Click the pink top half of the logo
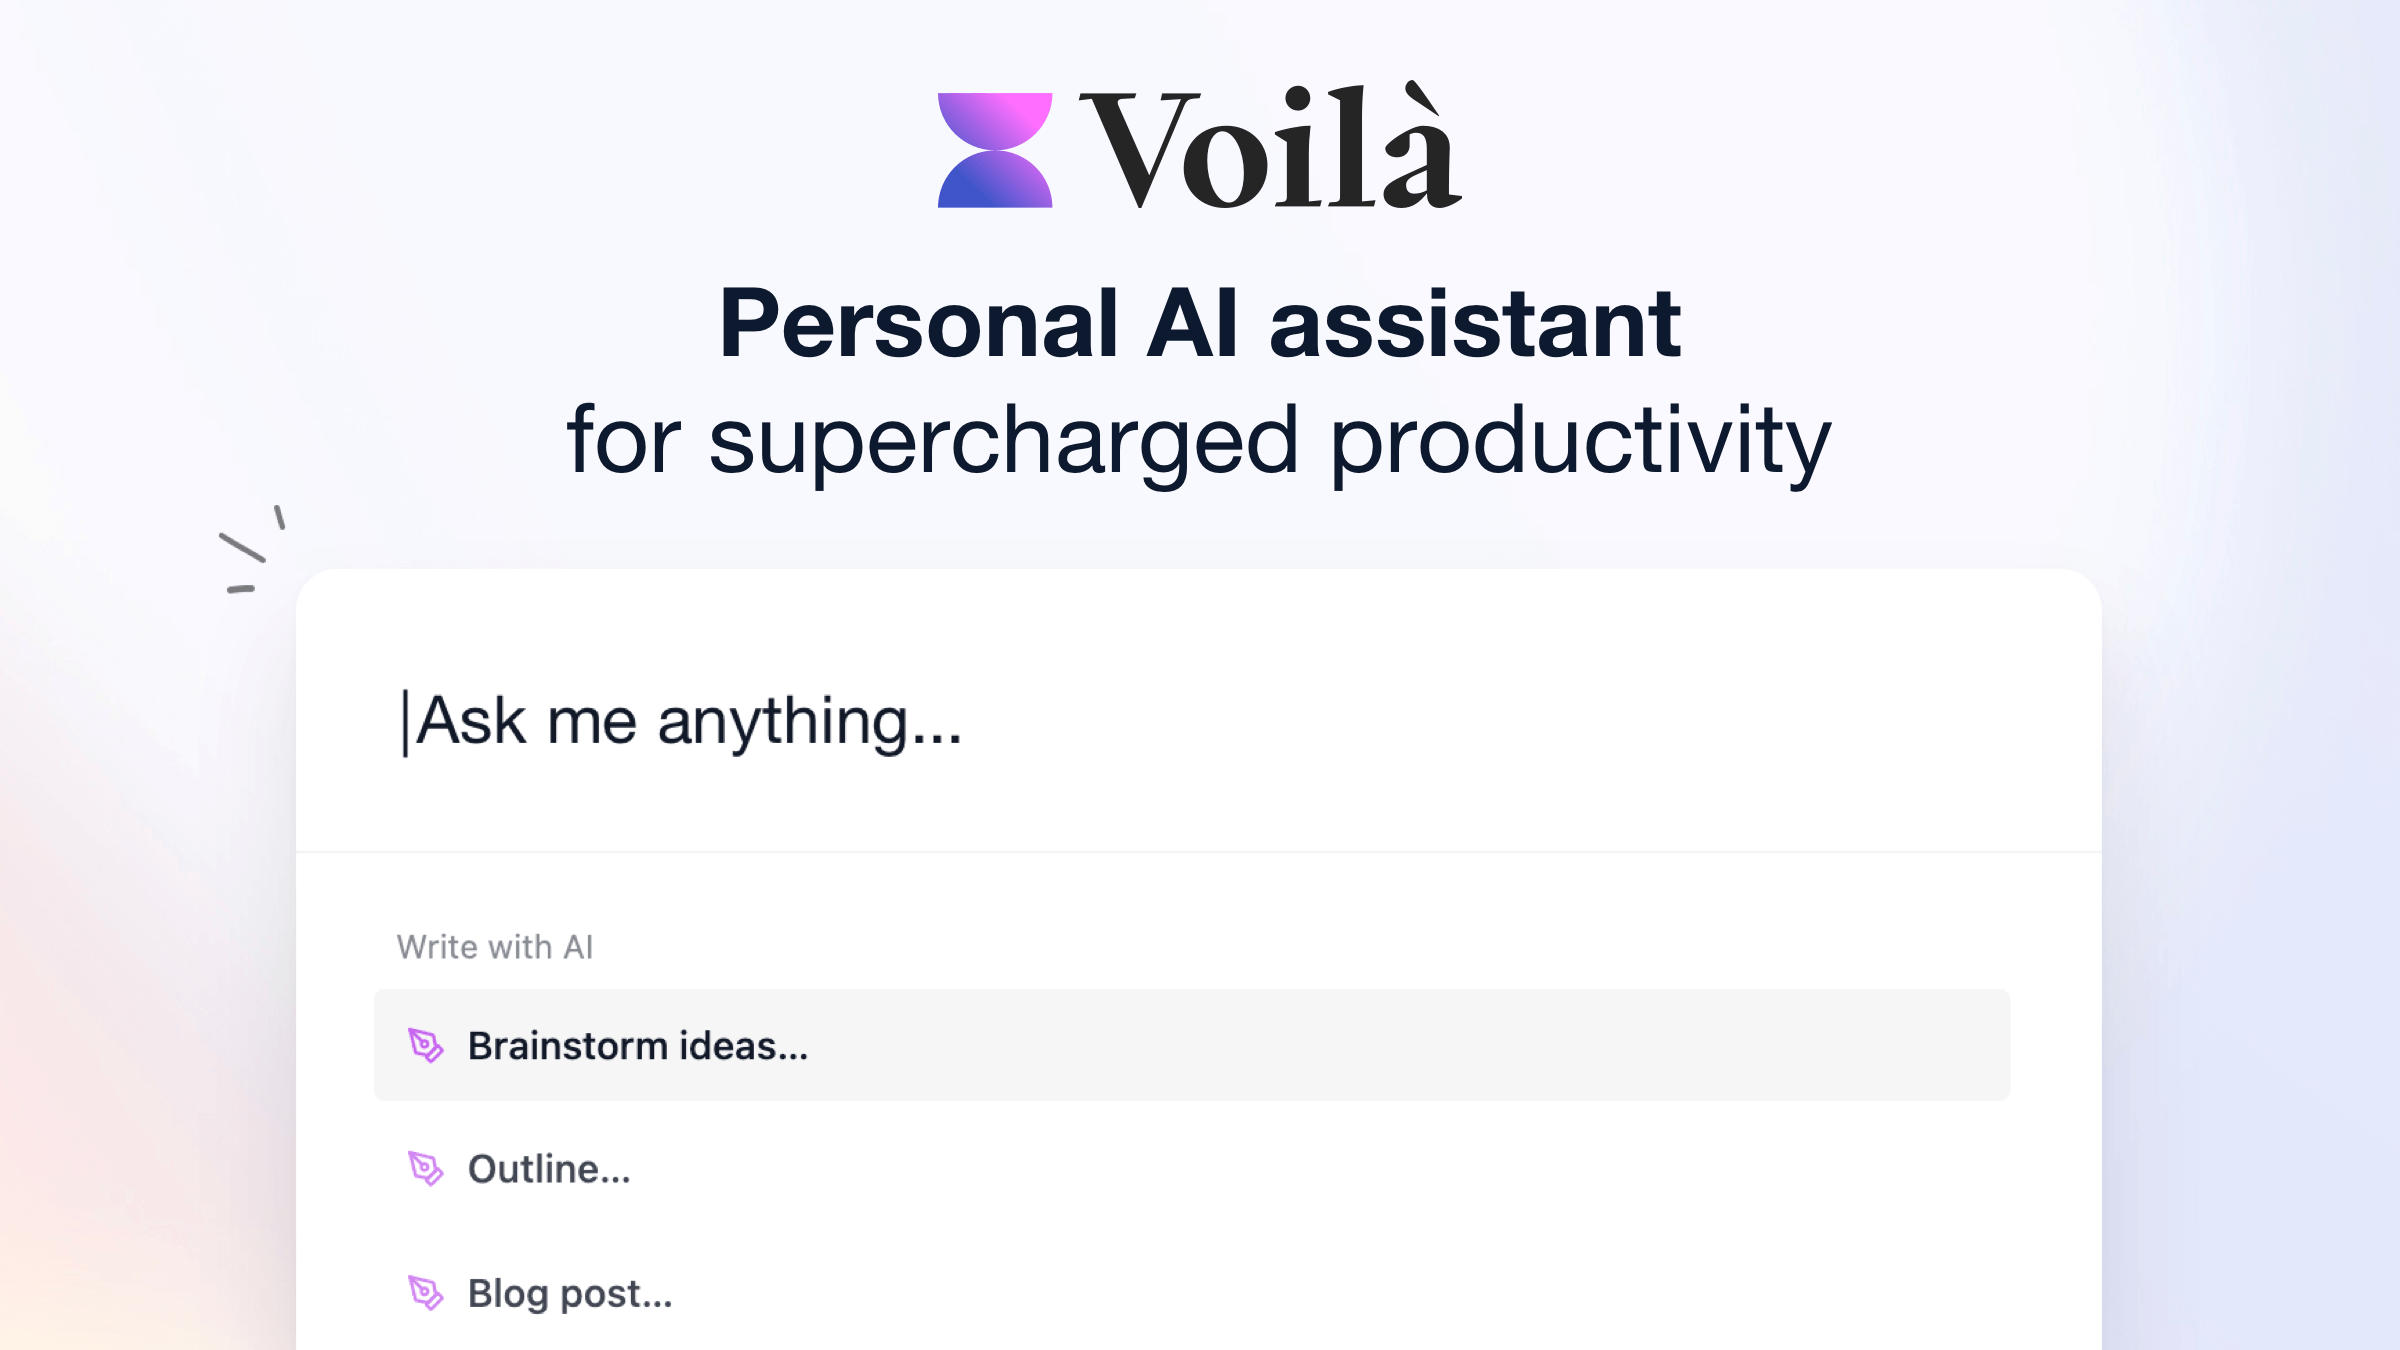2400x1350 pixels. [x=994, y=118]
